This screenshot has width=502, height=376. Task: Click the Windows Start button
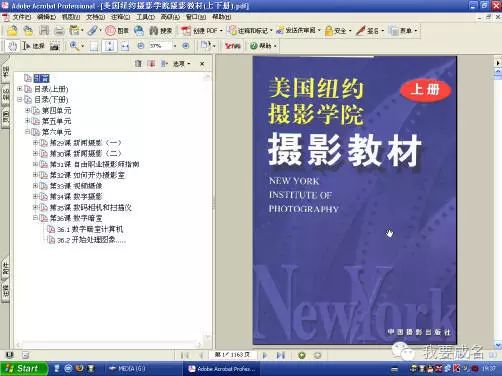(x=23, y=369)
